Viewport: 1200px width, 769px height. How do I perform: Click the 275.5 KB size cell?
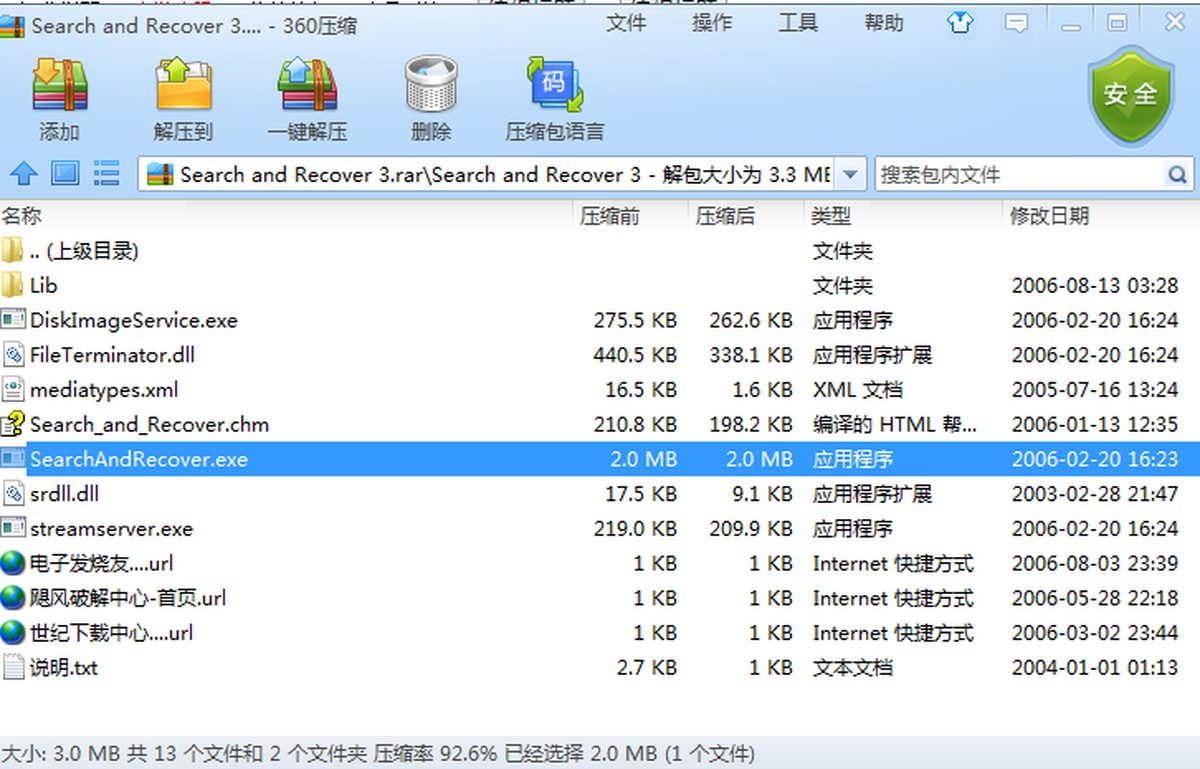635,321
